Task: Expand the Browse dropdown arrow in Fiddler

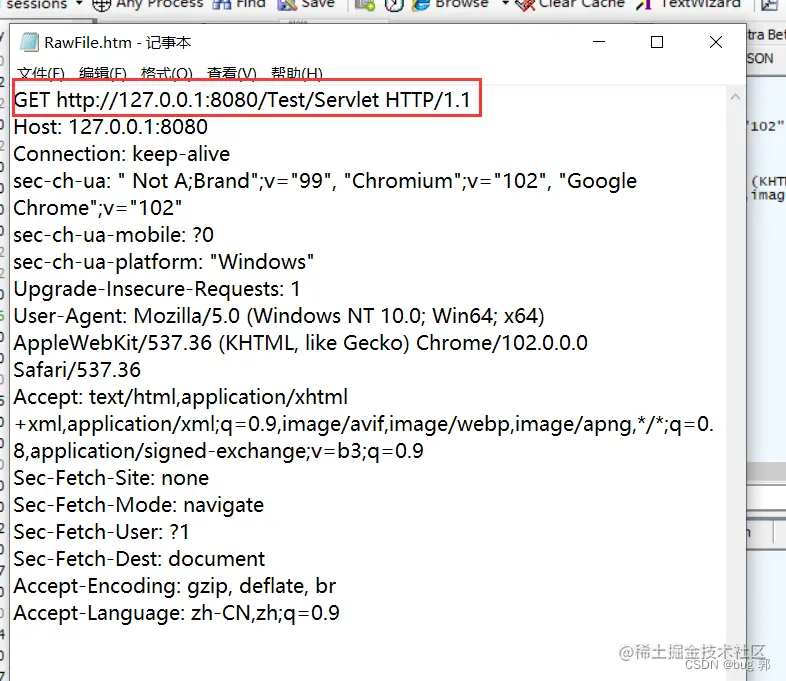Action: point(505,4)
